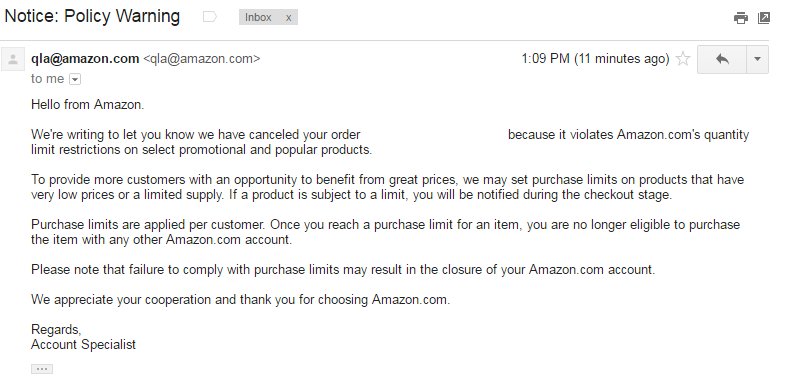Star the message from qla@amazon.com
The image size is (785, 379).
click(x=683, y=59)
